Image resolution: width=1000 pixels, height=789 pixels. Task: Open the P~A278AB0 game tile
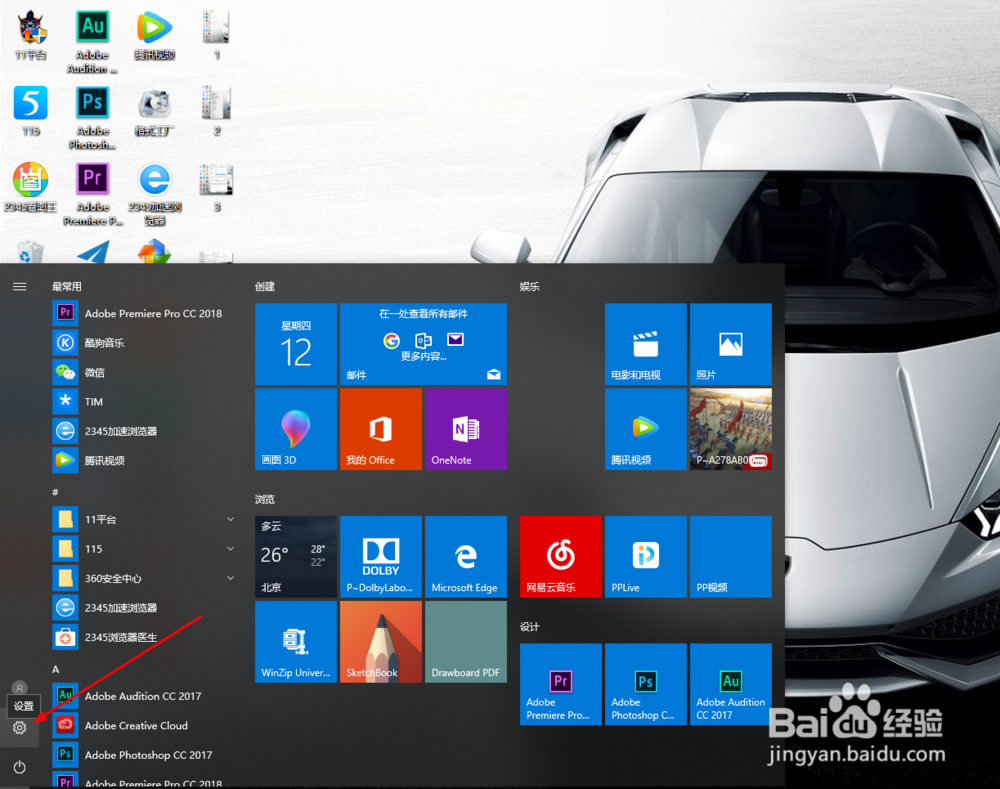tap(731, 429)
